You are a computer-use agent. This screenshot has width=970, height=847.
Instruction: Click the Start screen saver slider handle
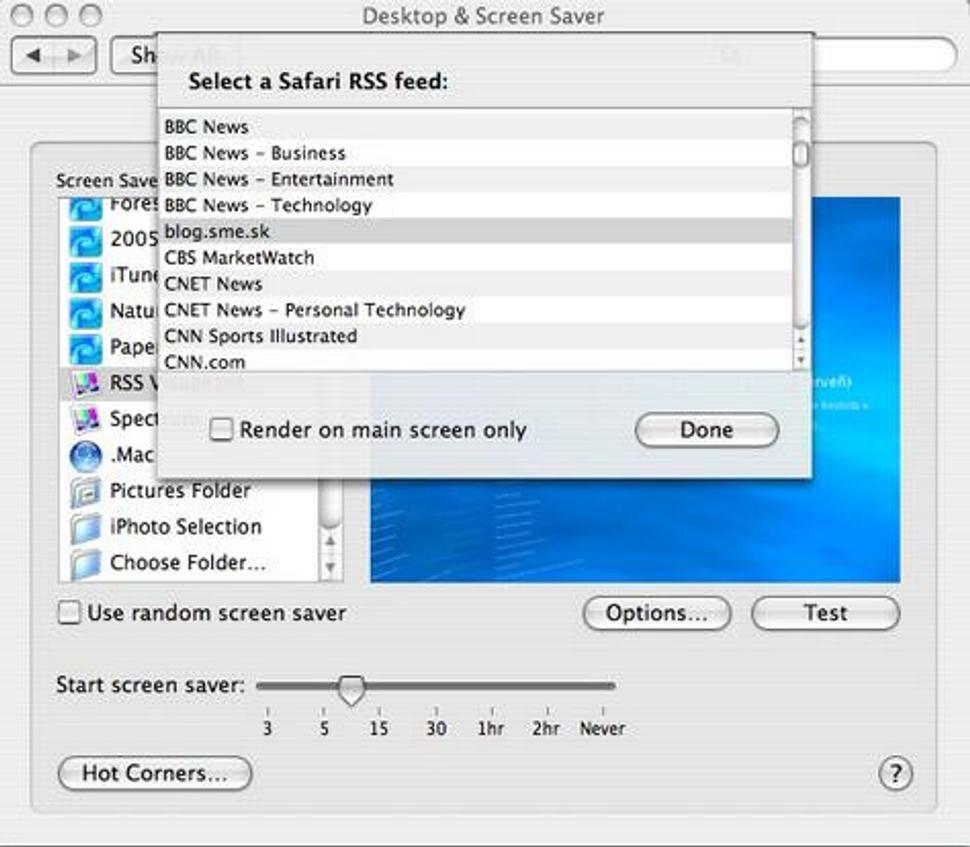(351, 689)
